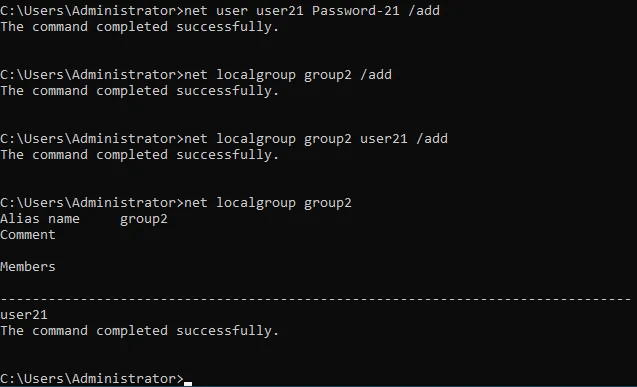Click user21 in the localgroup group2 user21 command
637x387 pixels.
point(384,139)
